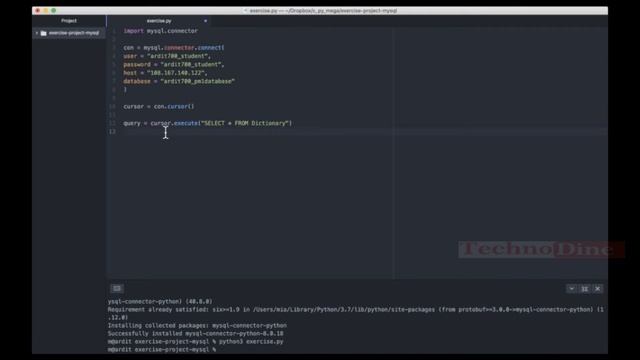Click the exercise.py window title text
The image size is (640, 360).
(x=323, y=11)
